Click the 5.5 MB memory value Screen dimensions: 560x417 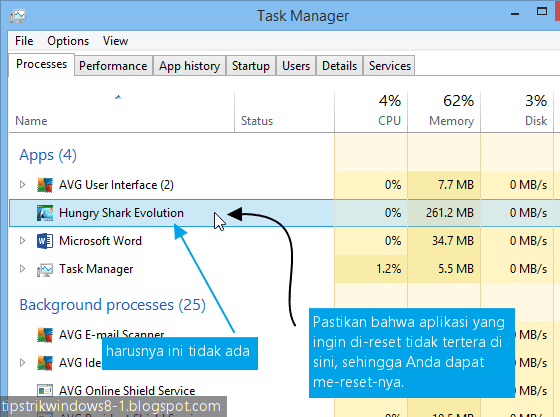(x=456, y=269)
